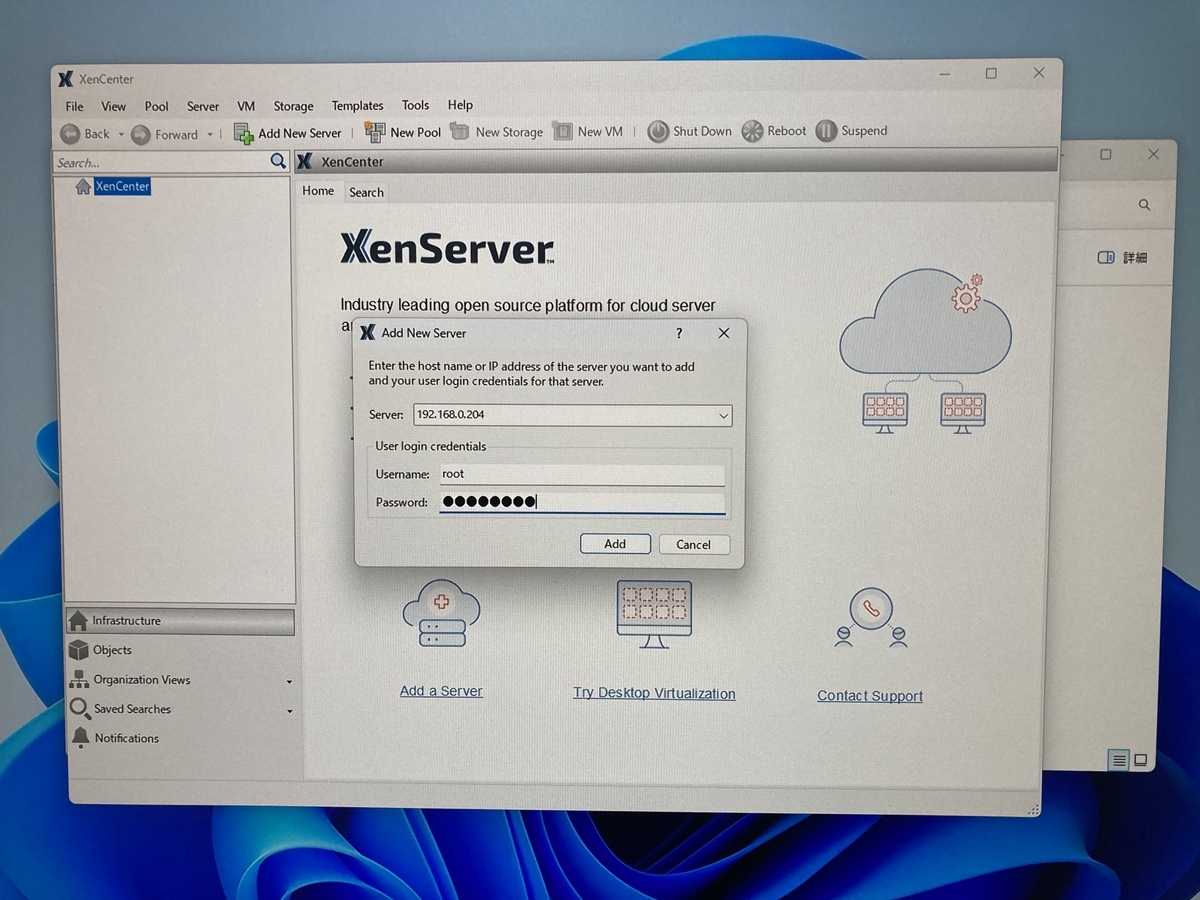This screenshot has height=900, width=1200.
Task: Close the Add New Server dialog
Action: click(x=724, y=333)
